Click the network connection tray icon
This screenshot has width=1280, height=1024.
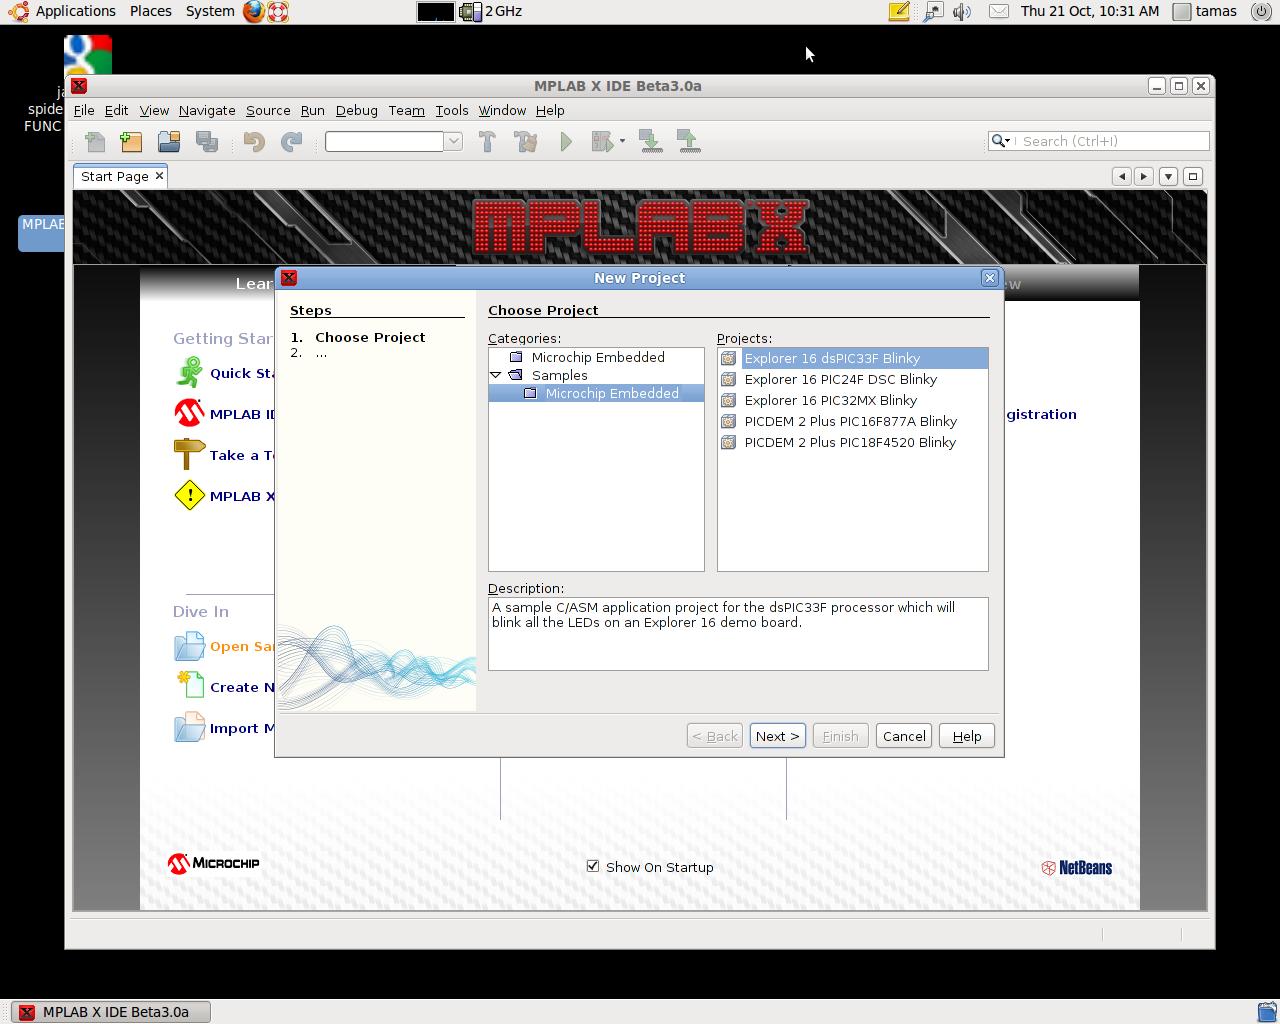[933, 11]
